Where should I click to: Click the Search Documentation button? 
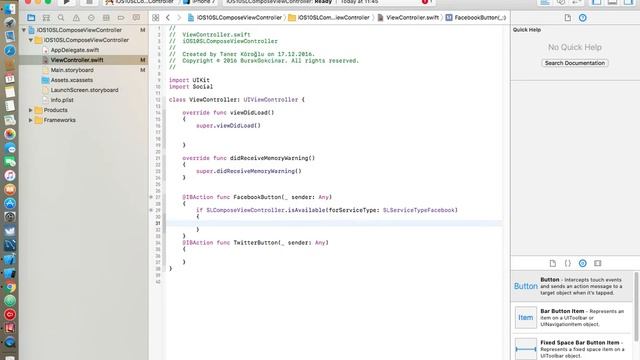[575, 63]
